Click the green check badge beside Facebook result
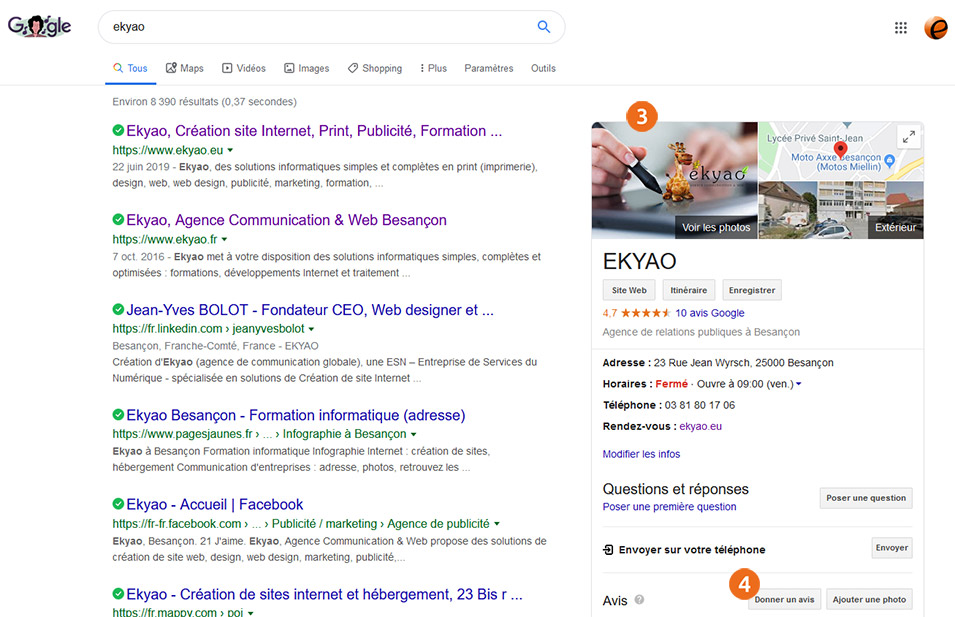 click(x=118, y=504)
